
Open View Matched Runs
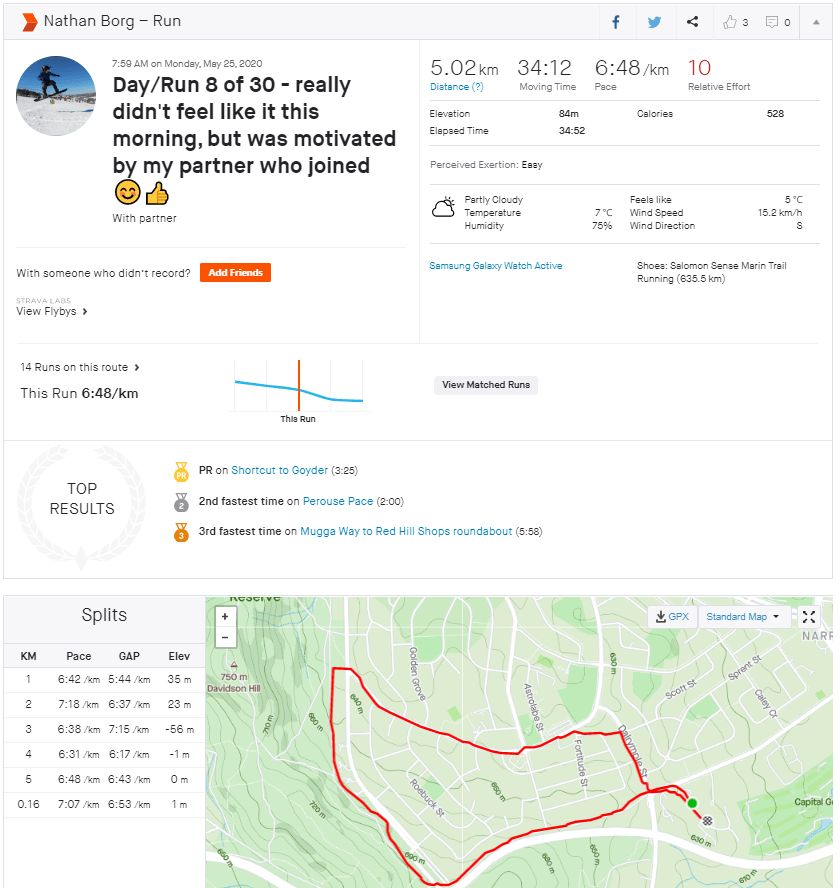click(x=486, y=385)
